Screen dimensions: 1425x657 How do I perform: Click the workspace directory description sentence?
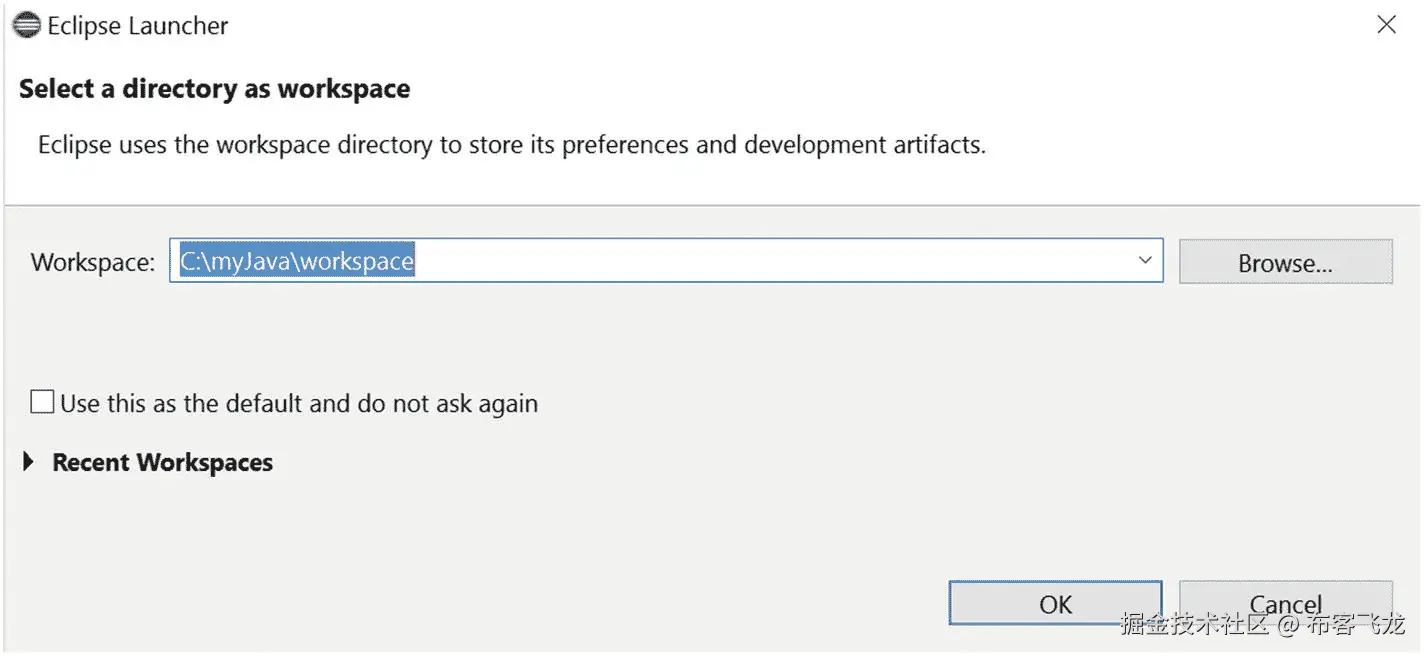pyautogui.click(x=511, y=145)
